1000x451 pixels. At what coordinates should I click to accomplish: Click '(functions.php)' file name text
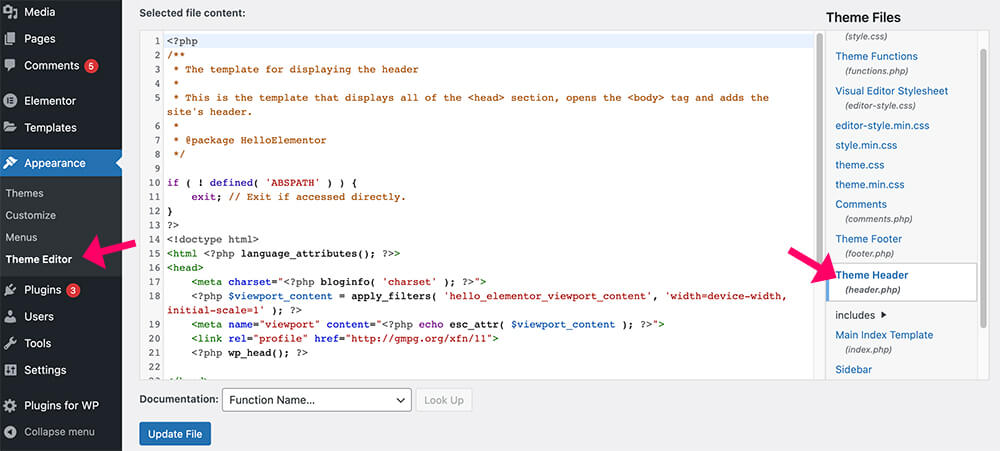pyautogui.click(x=876, y=71)
